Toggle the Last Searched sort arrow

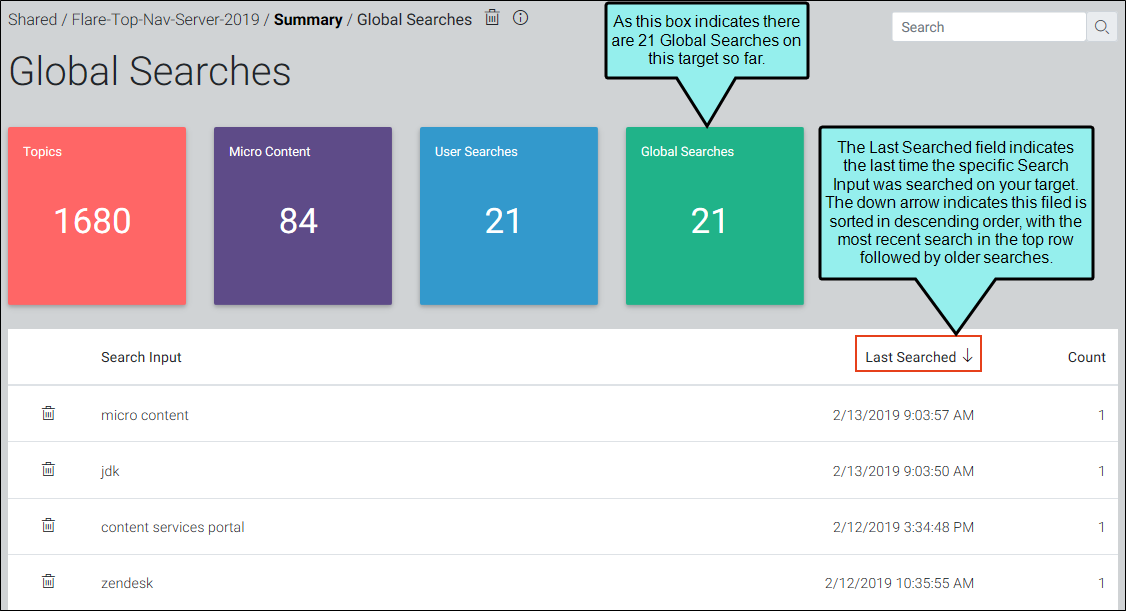pyautogui.click(x=967, y=356)
